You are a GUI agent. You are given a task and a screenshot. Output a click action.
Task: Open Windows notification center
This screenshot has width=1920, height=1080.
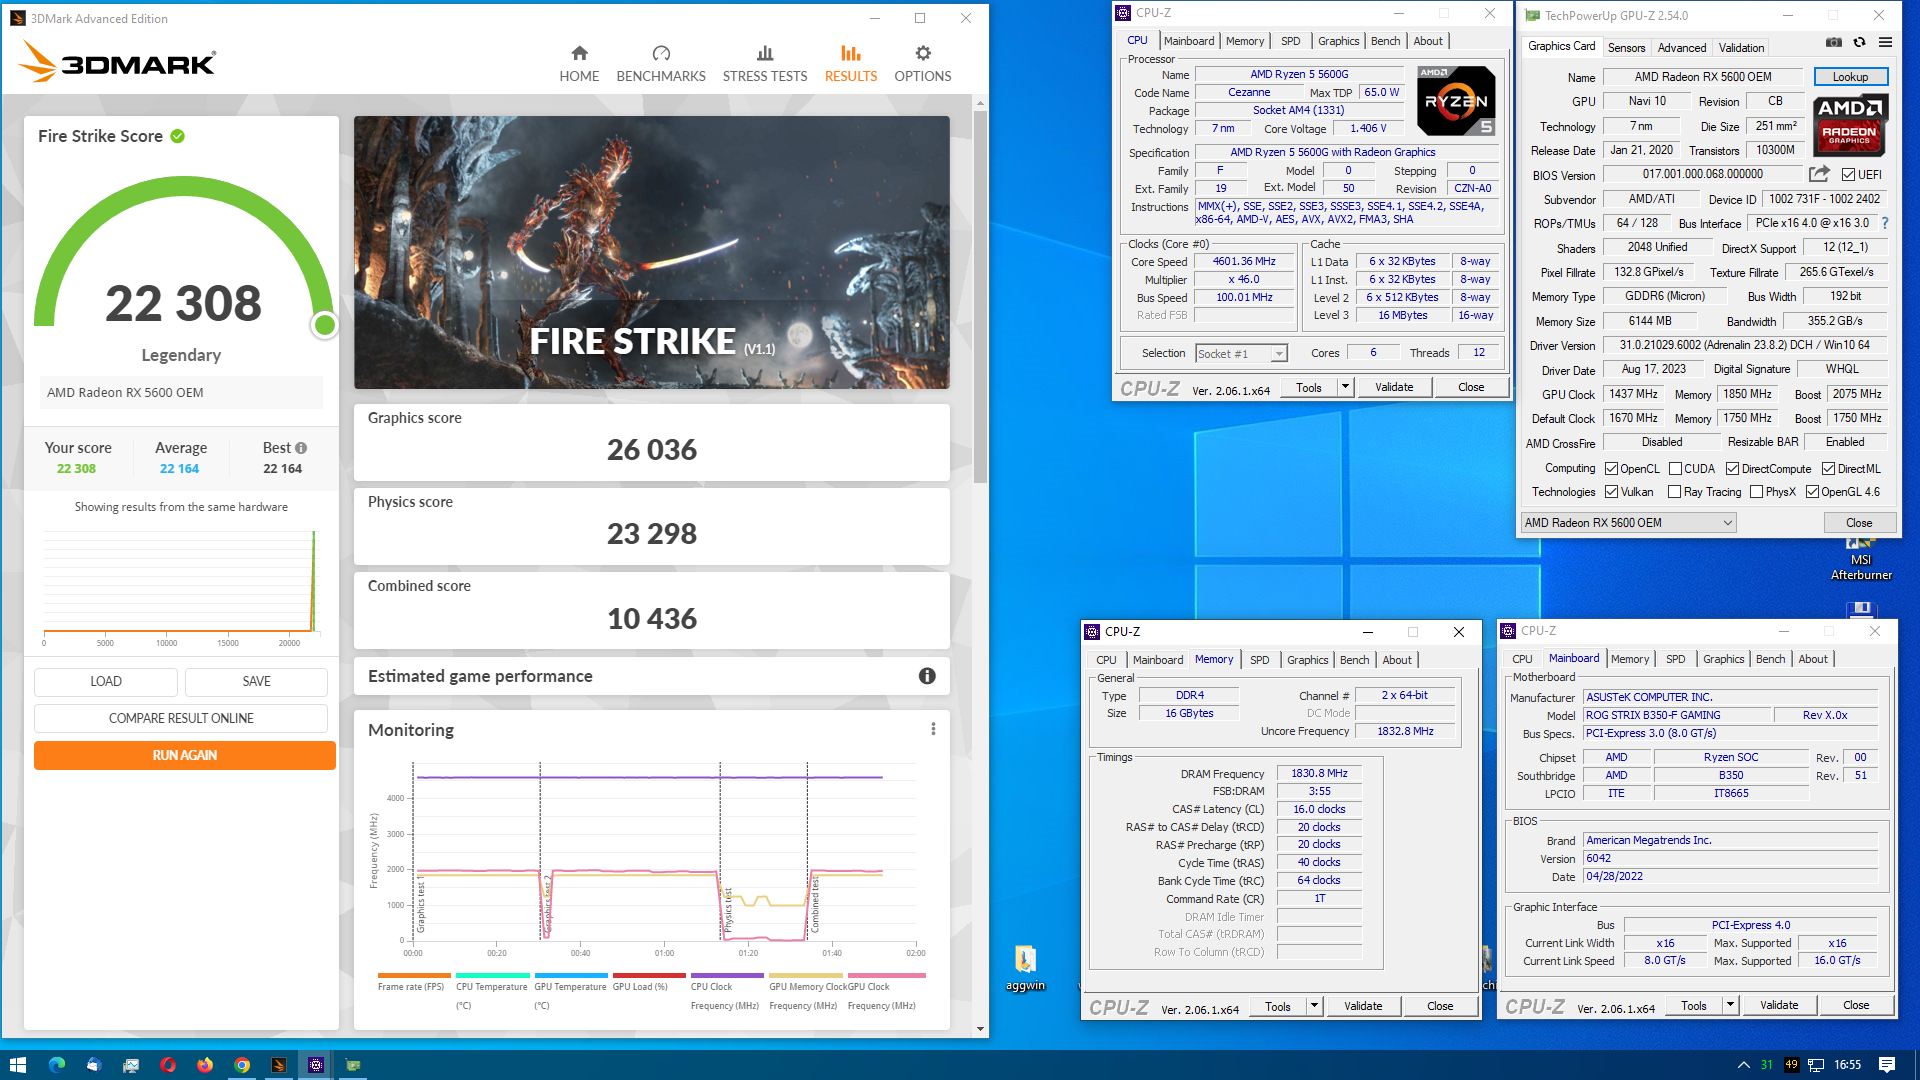[1887, 1065]
